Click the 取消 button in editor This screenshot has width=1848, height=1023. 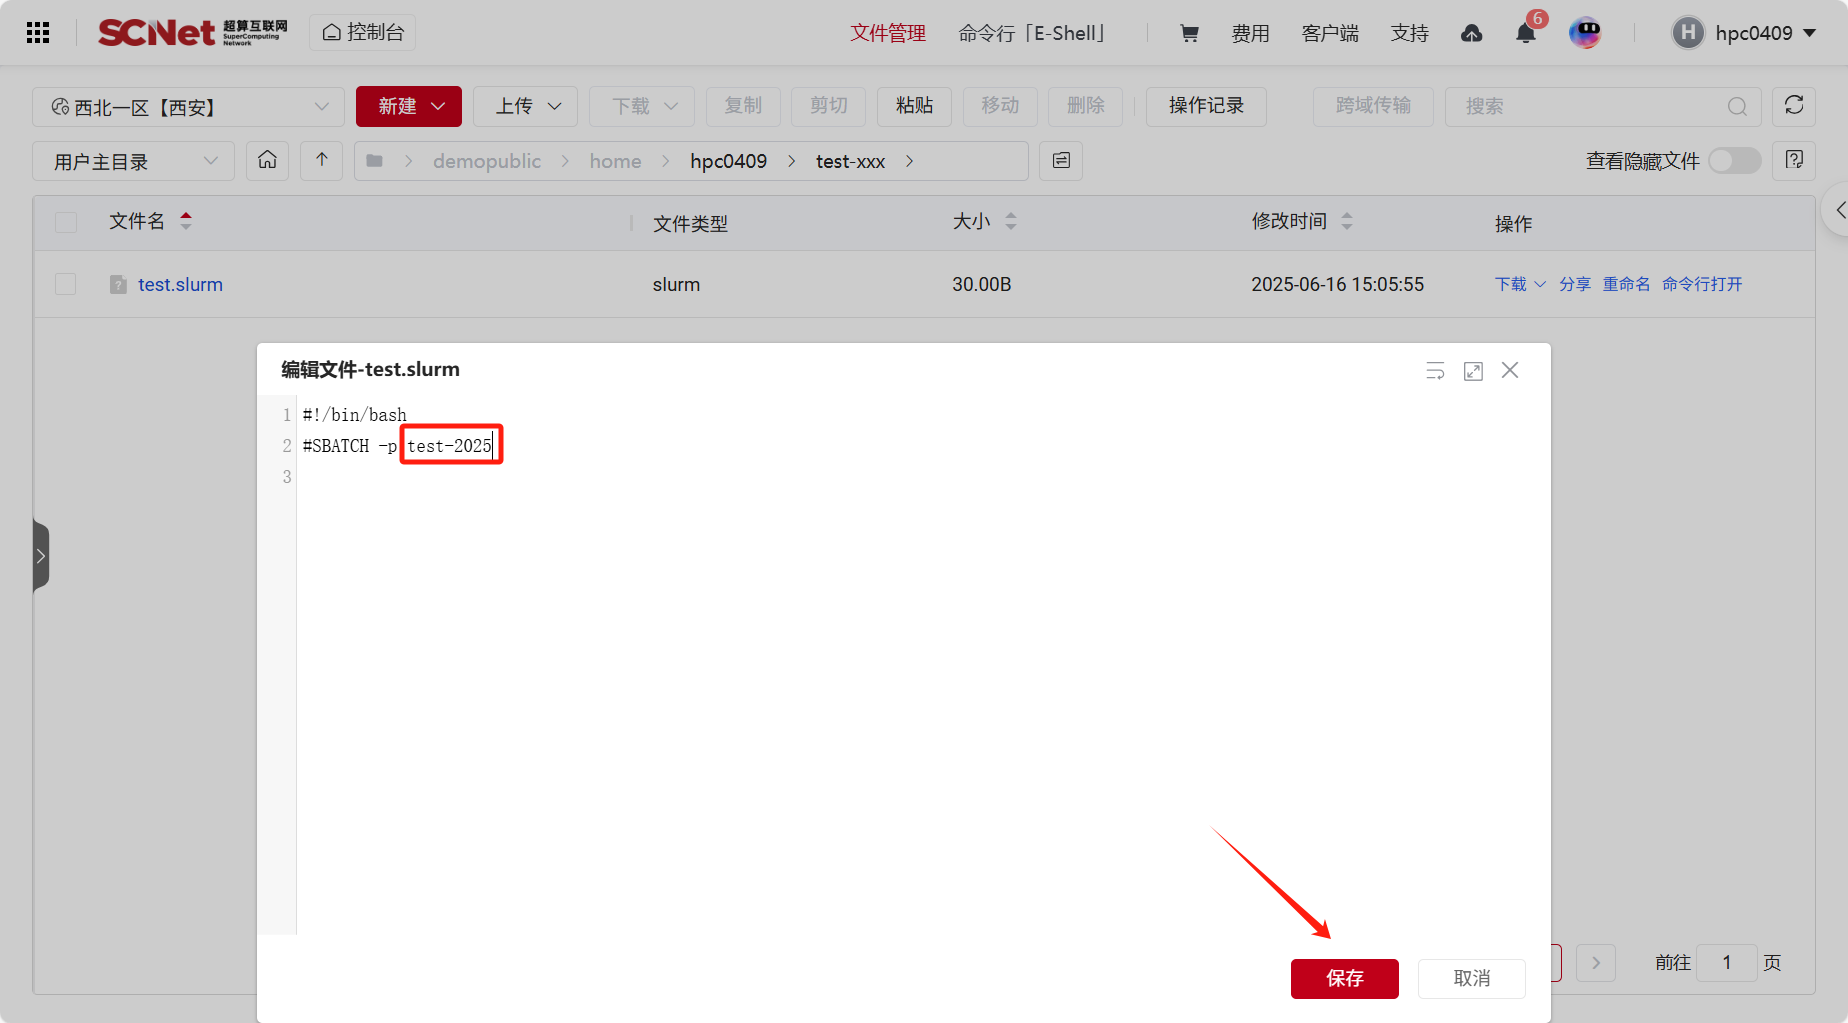tap(1471, 978)
